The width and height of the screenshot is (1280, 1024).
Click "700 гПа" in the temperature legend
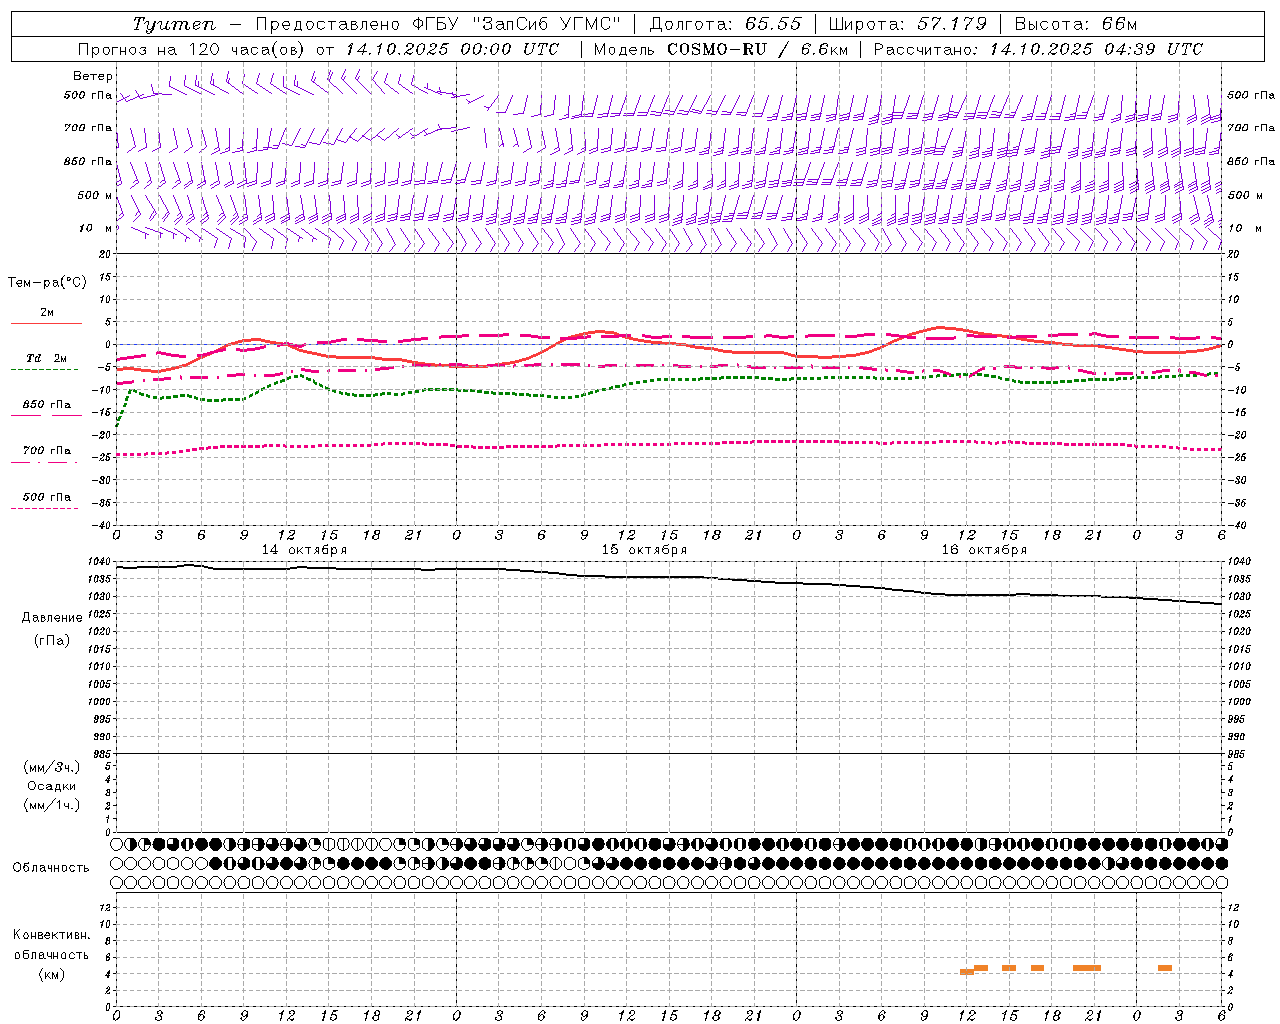(47, 451)
